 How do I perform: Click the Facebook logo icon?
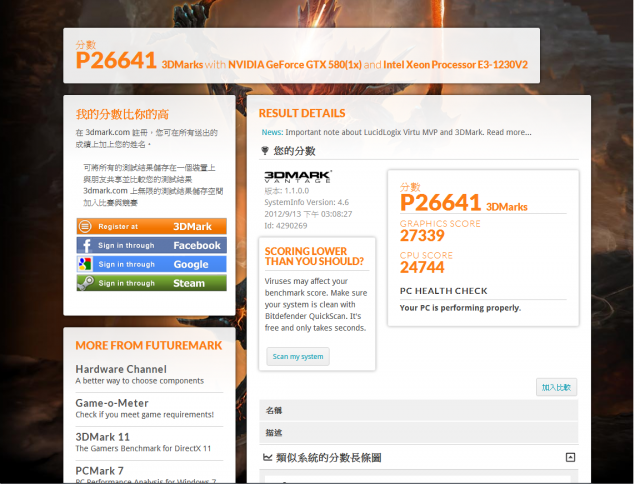tap(86, 245)
